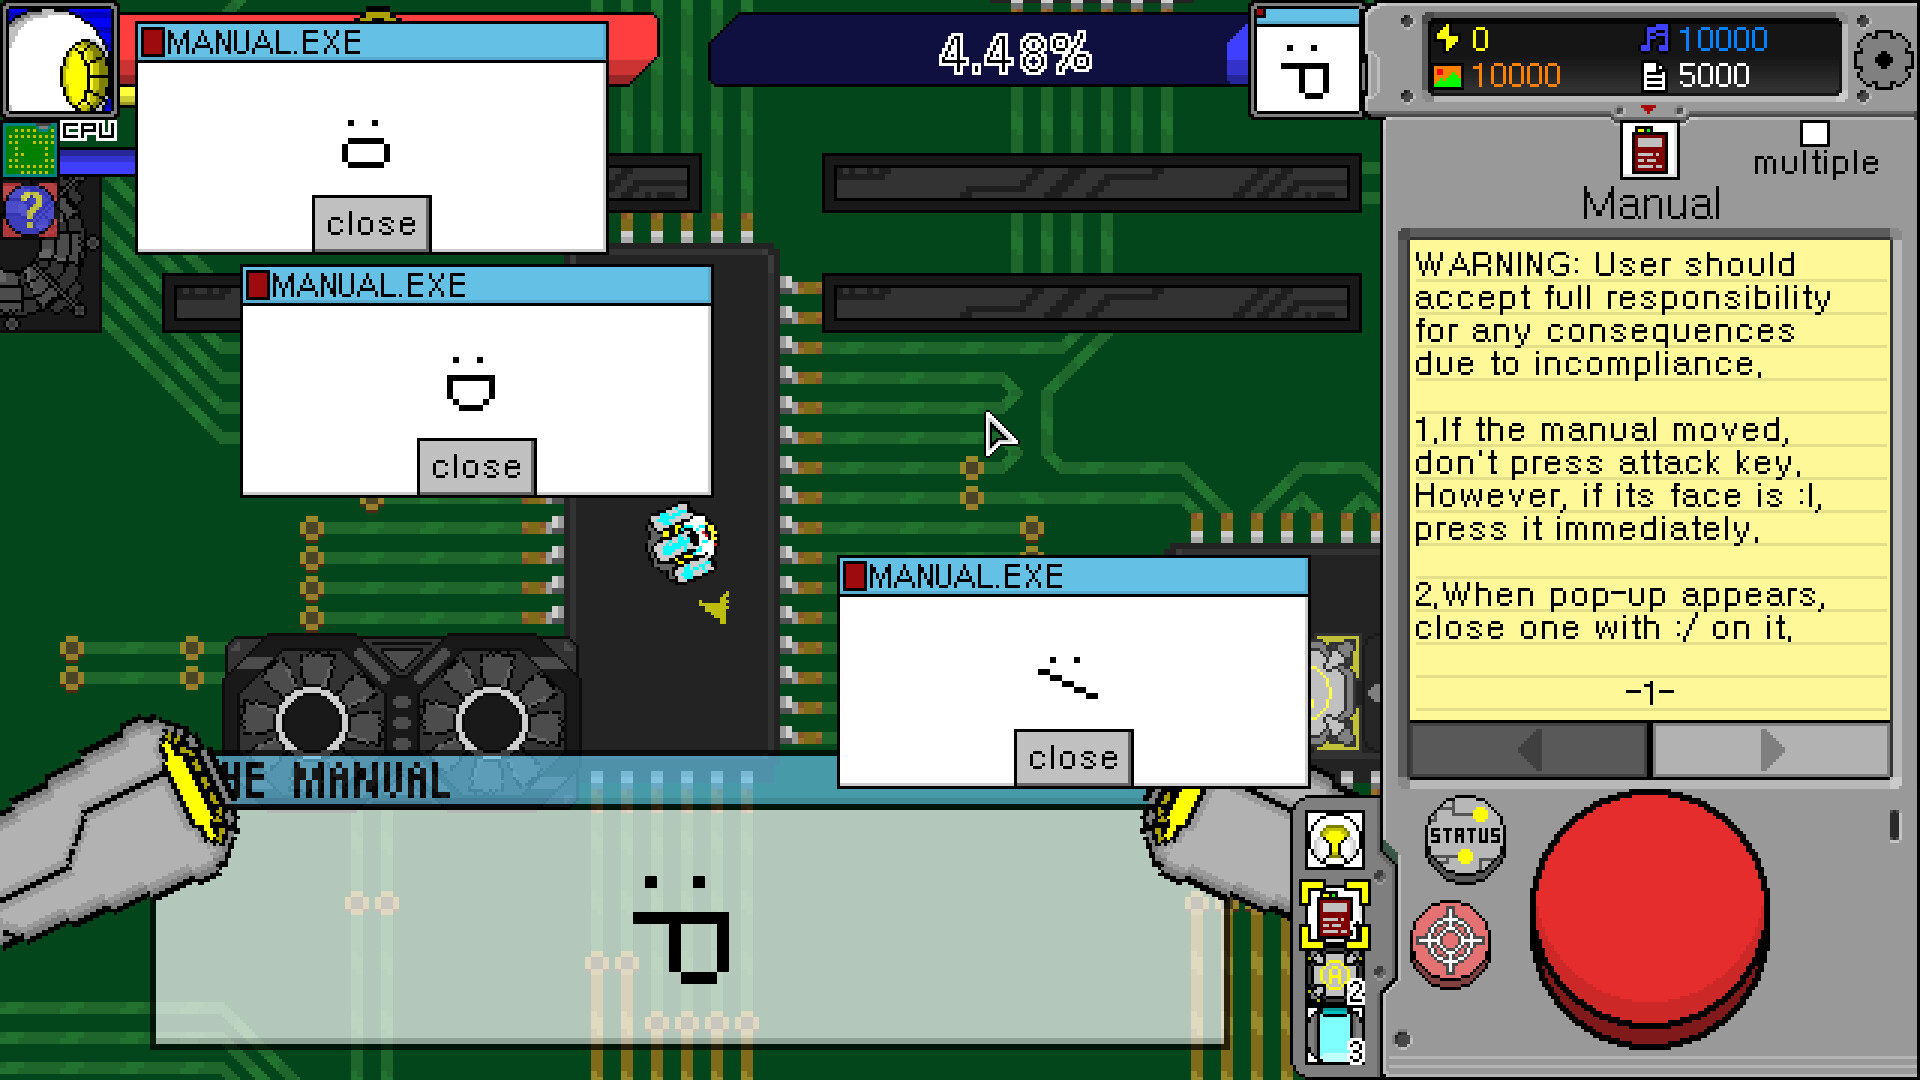Viewport: 1920px width, 1080px height.
Task: Close the MANUAL.EXE pop-up with the :/ face
Action: (x=1071, y=757)
